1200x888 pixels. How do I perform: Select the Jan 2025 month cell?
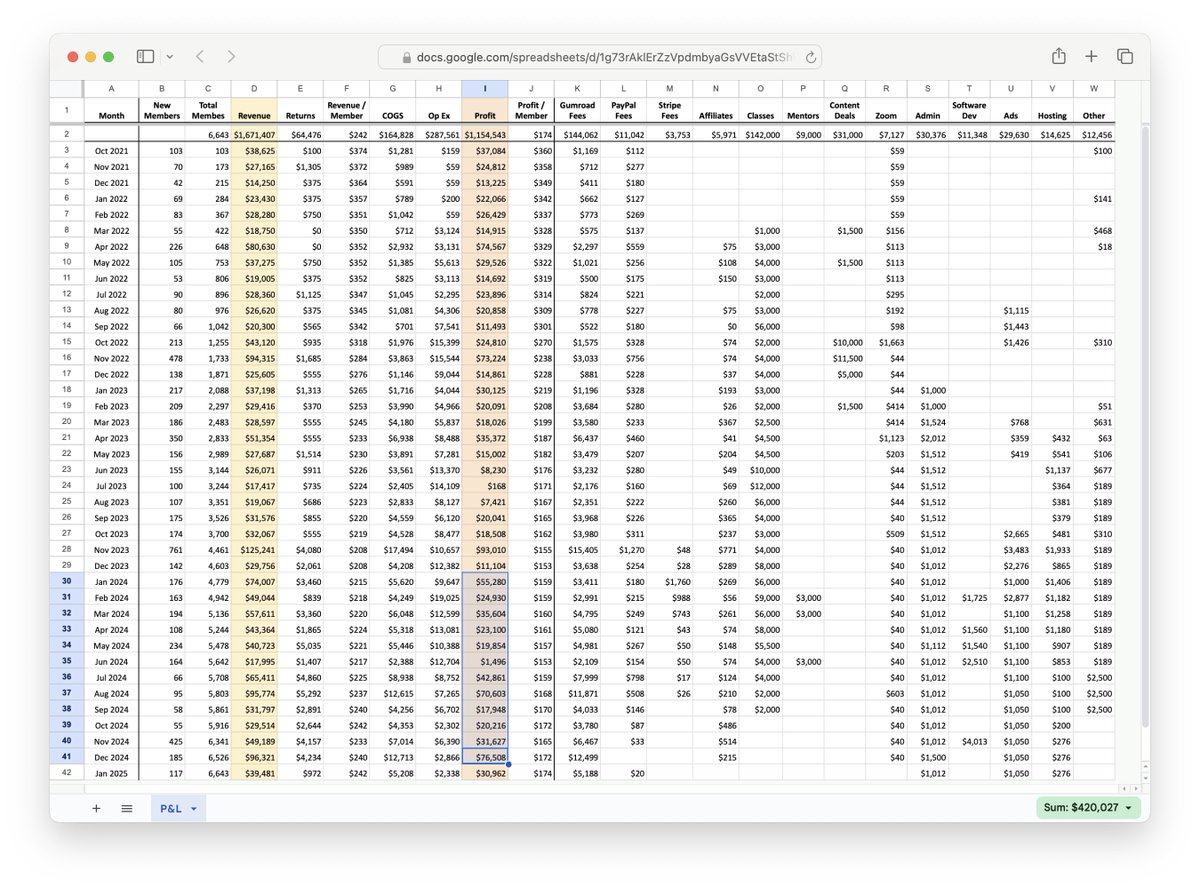tap(112, 773)
